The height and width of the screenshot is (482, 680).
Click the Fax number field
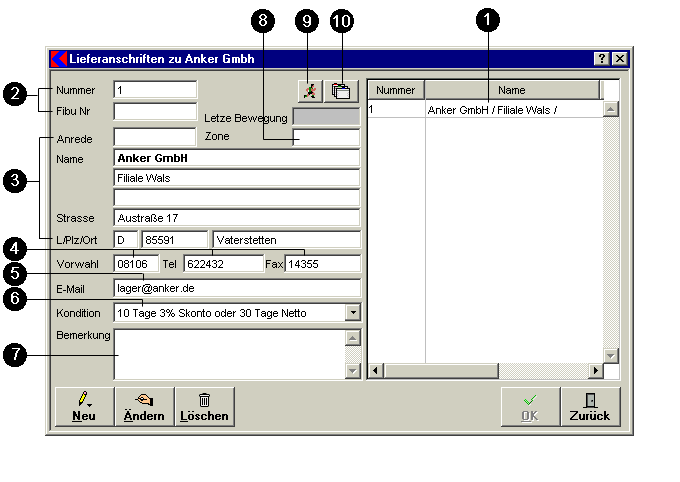322,265
